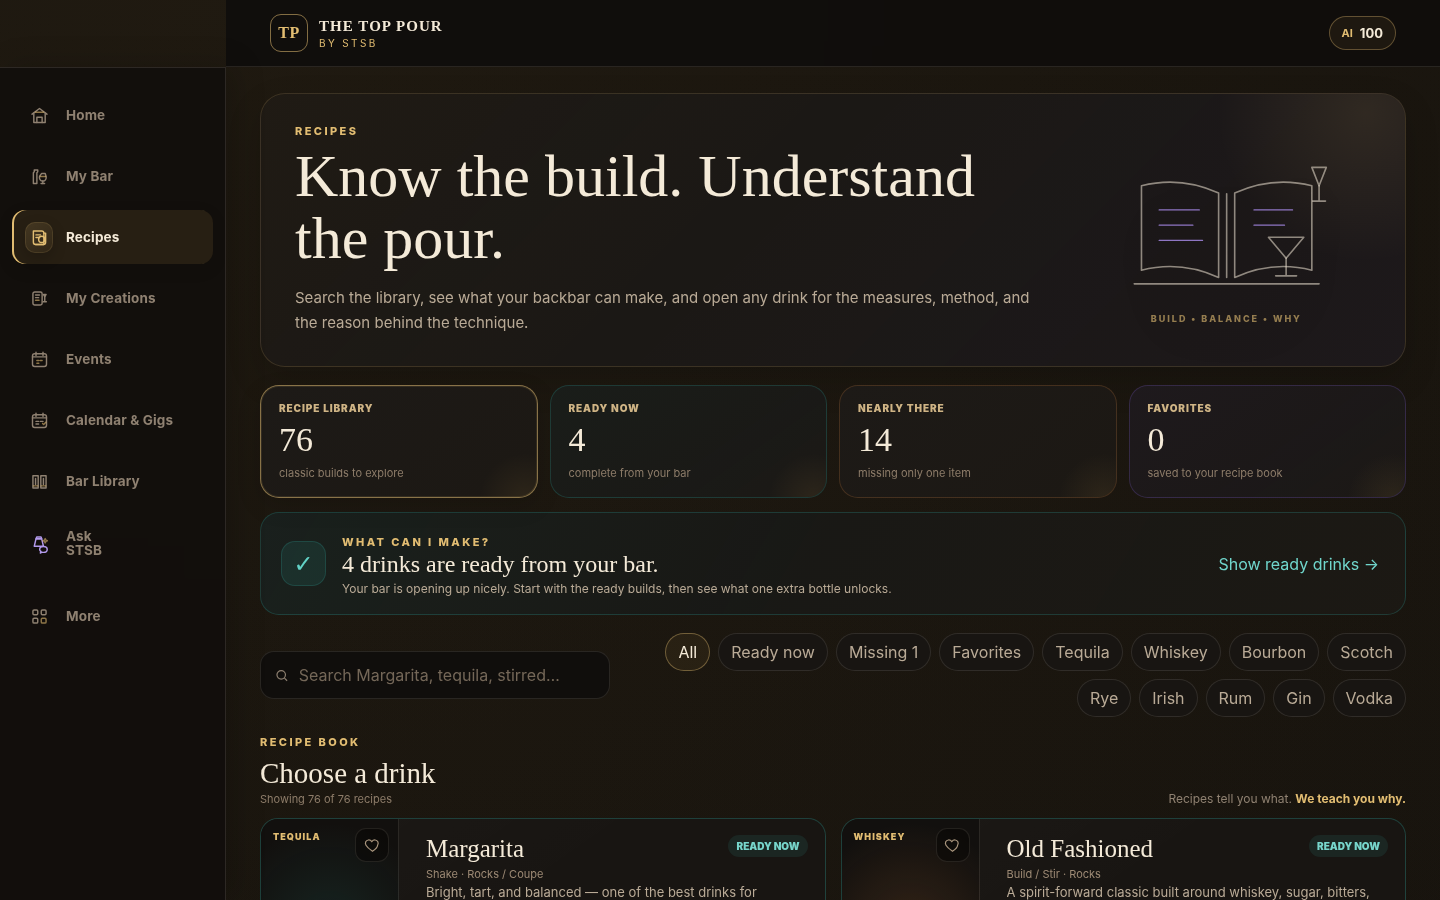This screenshot has height=900, width=1440.
Task: Toggle the Missing 1 filter
Action: [884, 652]
